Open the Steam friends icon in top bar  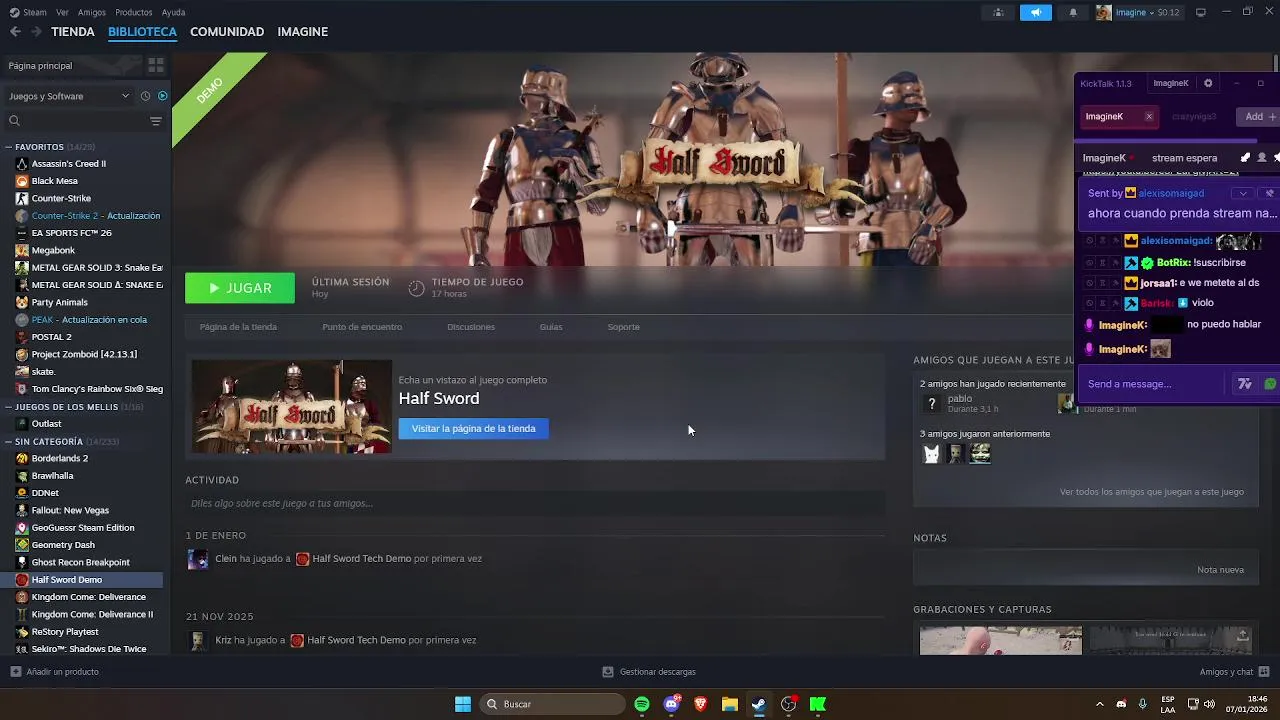click(998, 13)
